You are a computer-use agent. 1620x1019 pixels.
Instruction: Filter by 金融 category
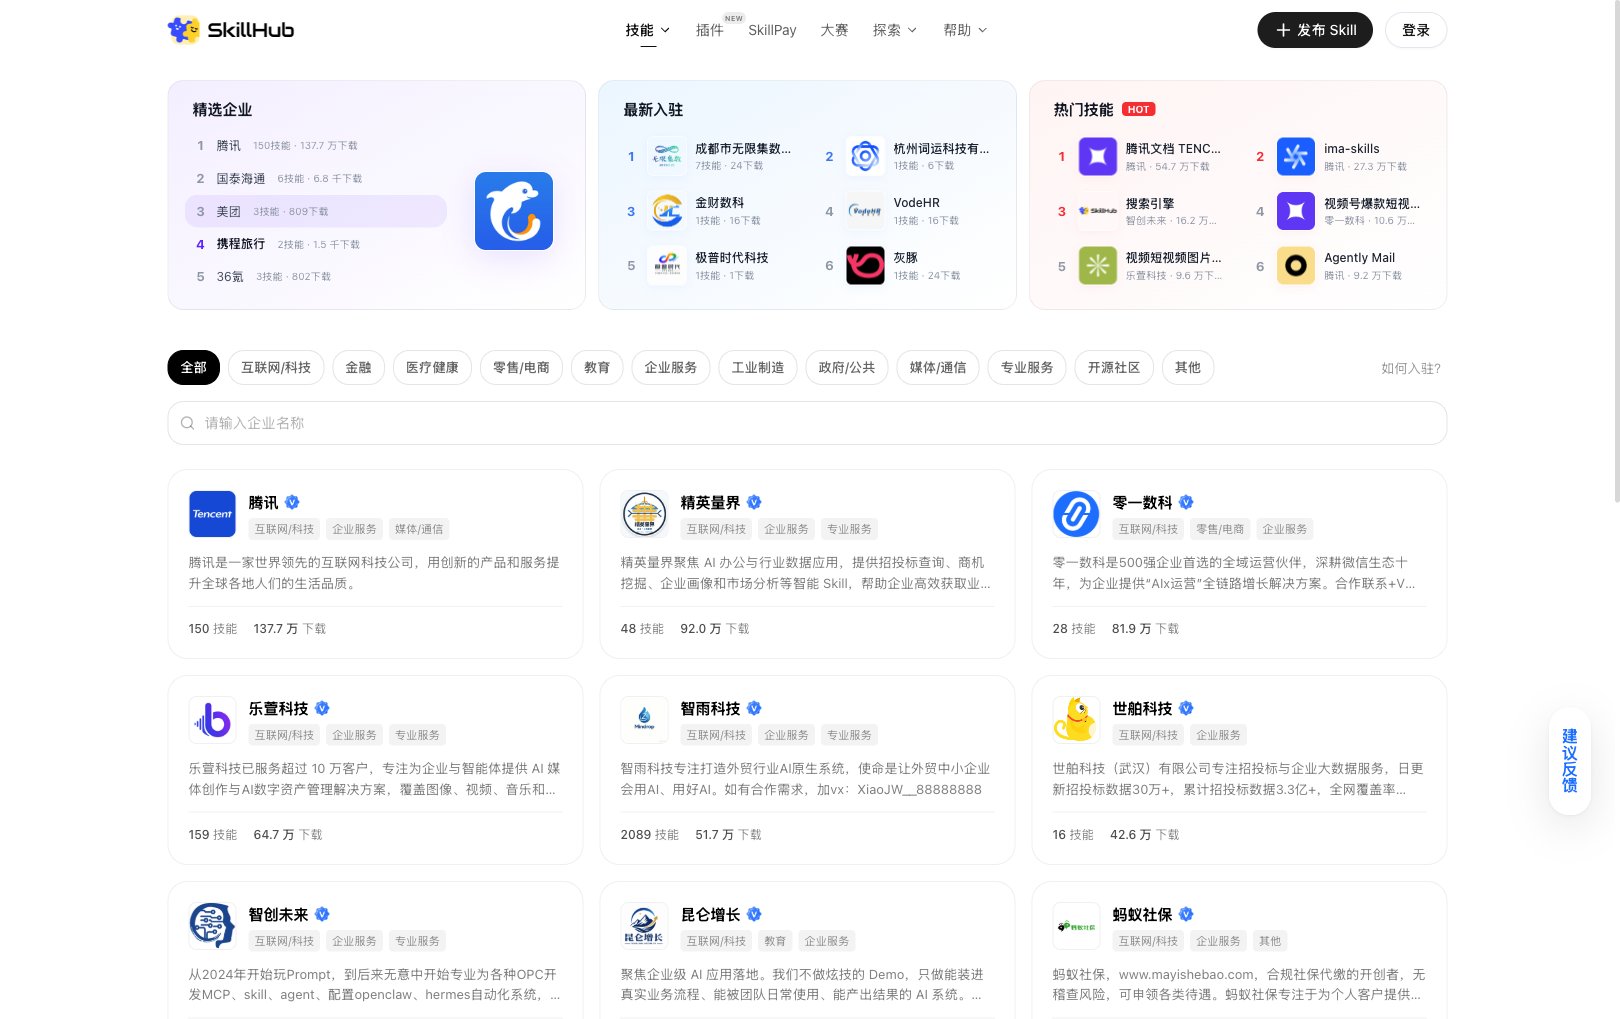(358, 368)
